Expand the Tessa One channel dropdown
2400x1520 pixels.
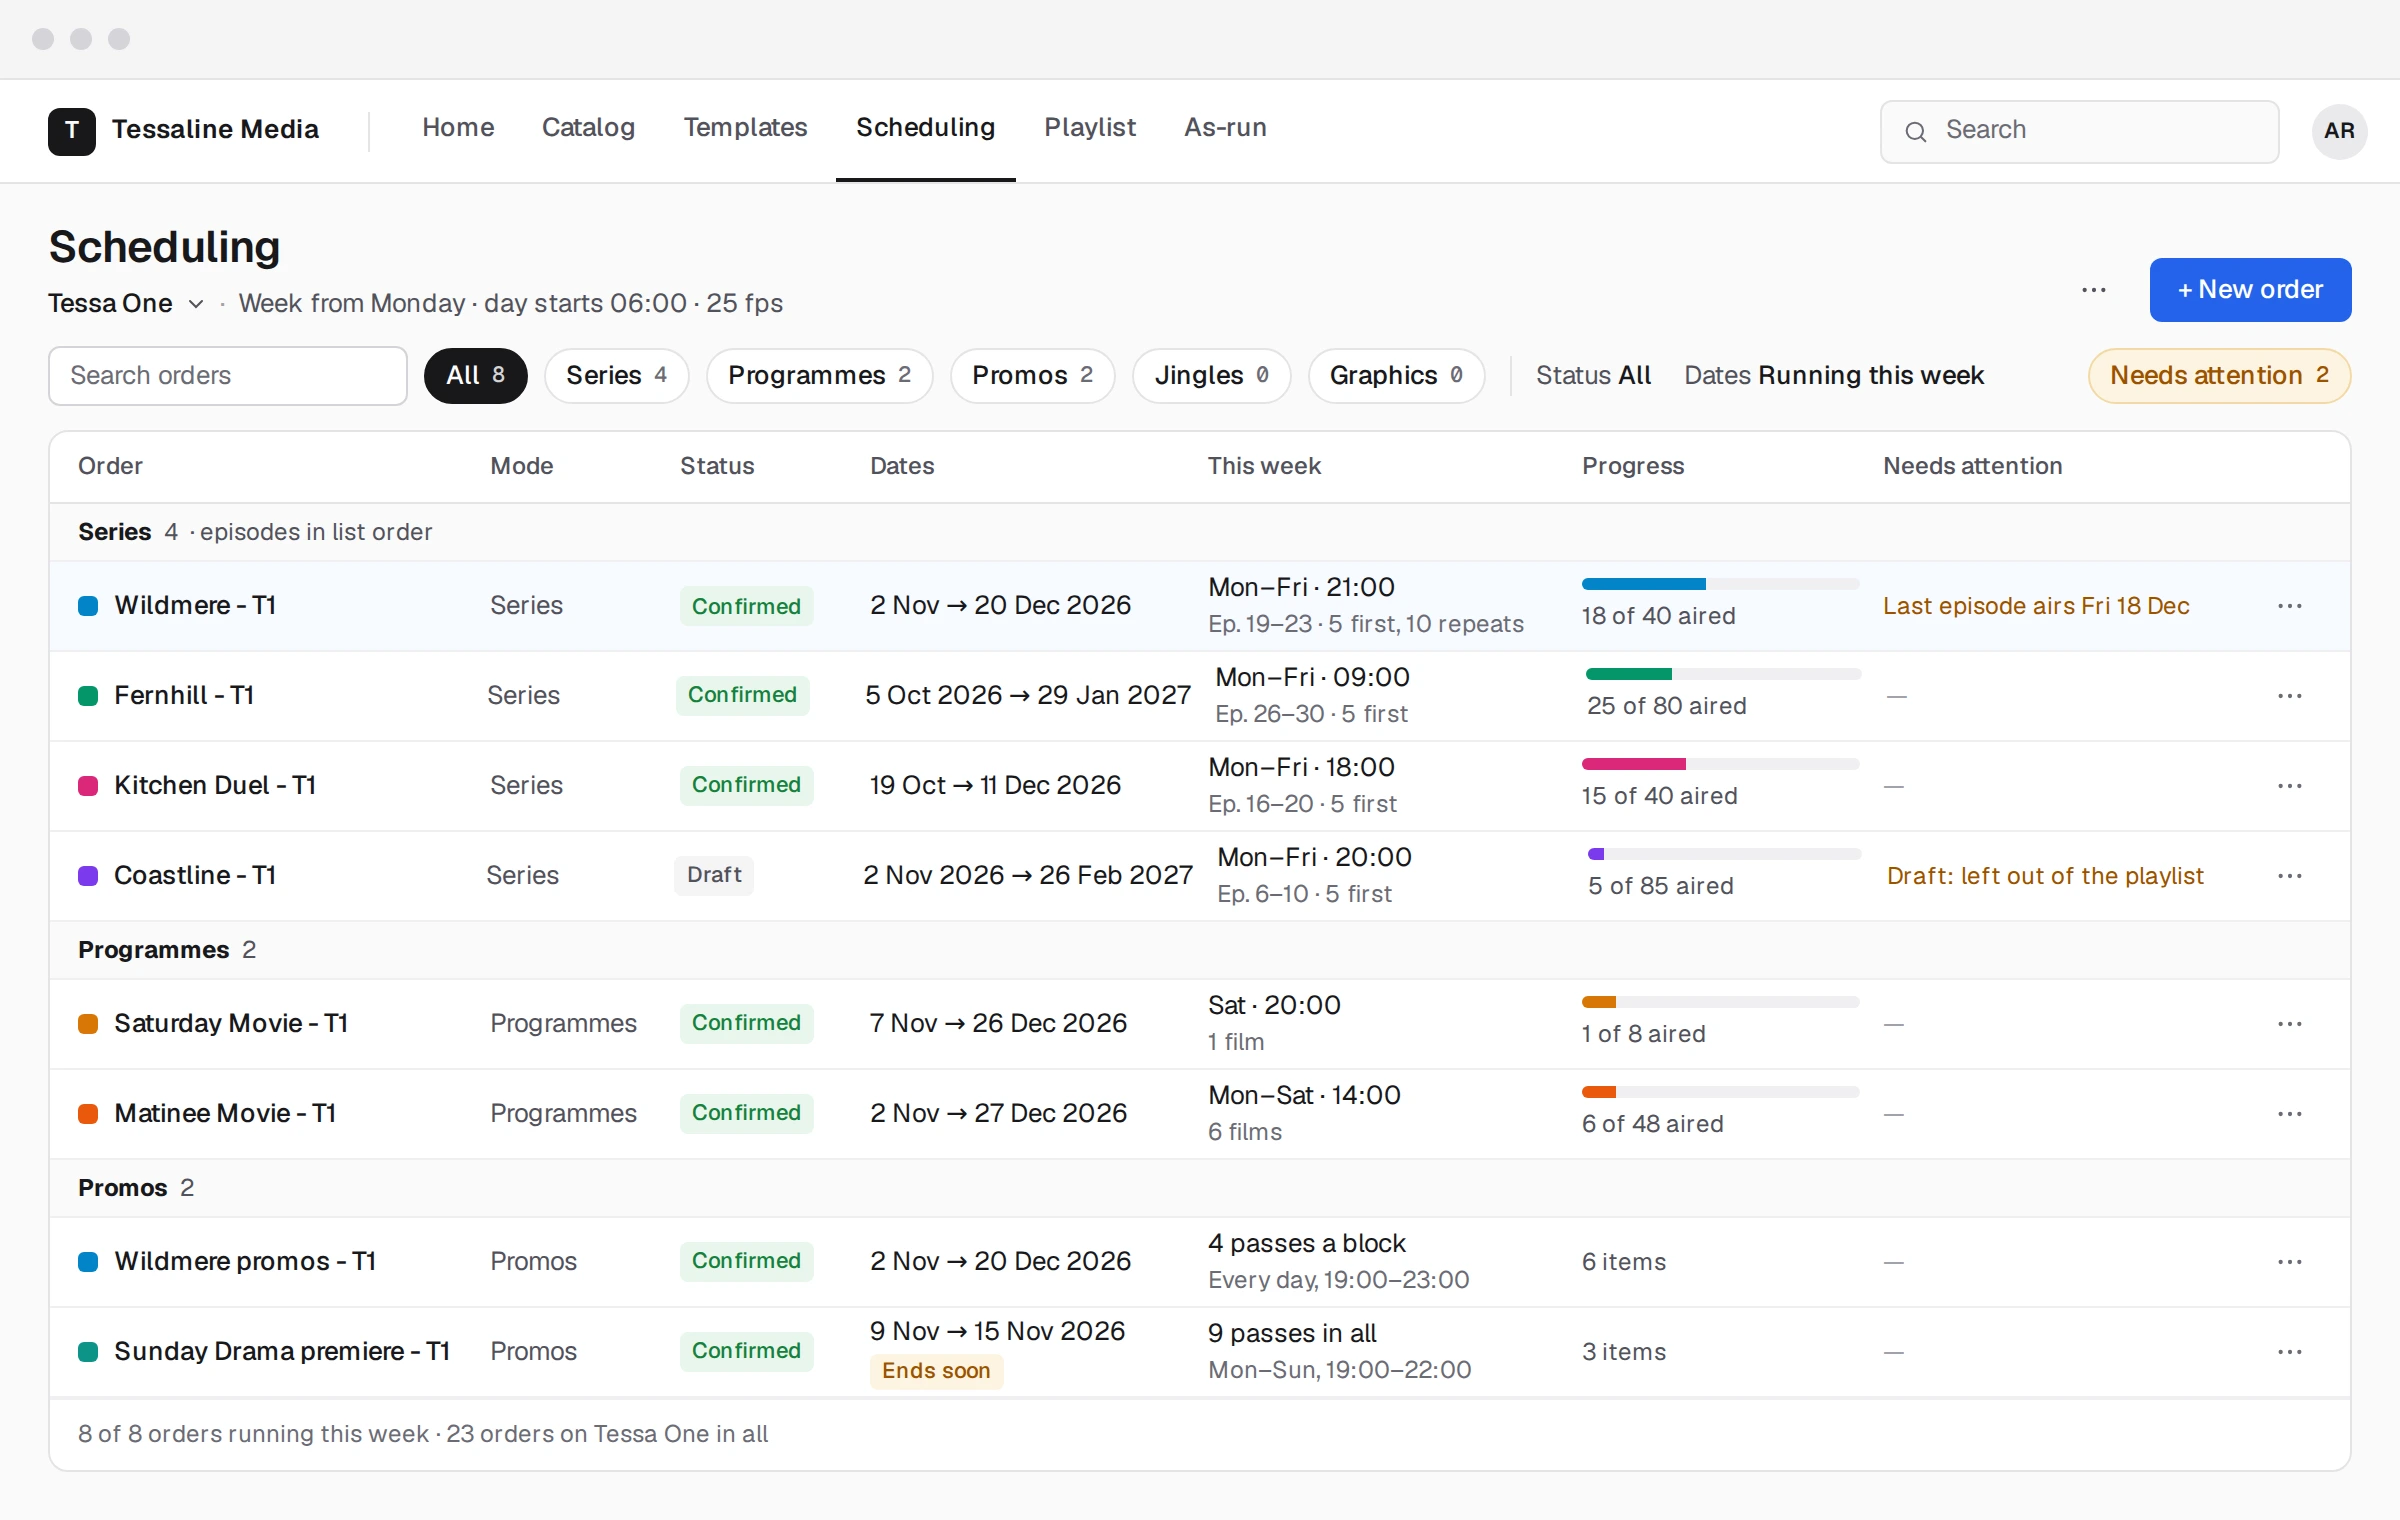point(126,303)
